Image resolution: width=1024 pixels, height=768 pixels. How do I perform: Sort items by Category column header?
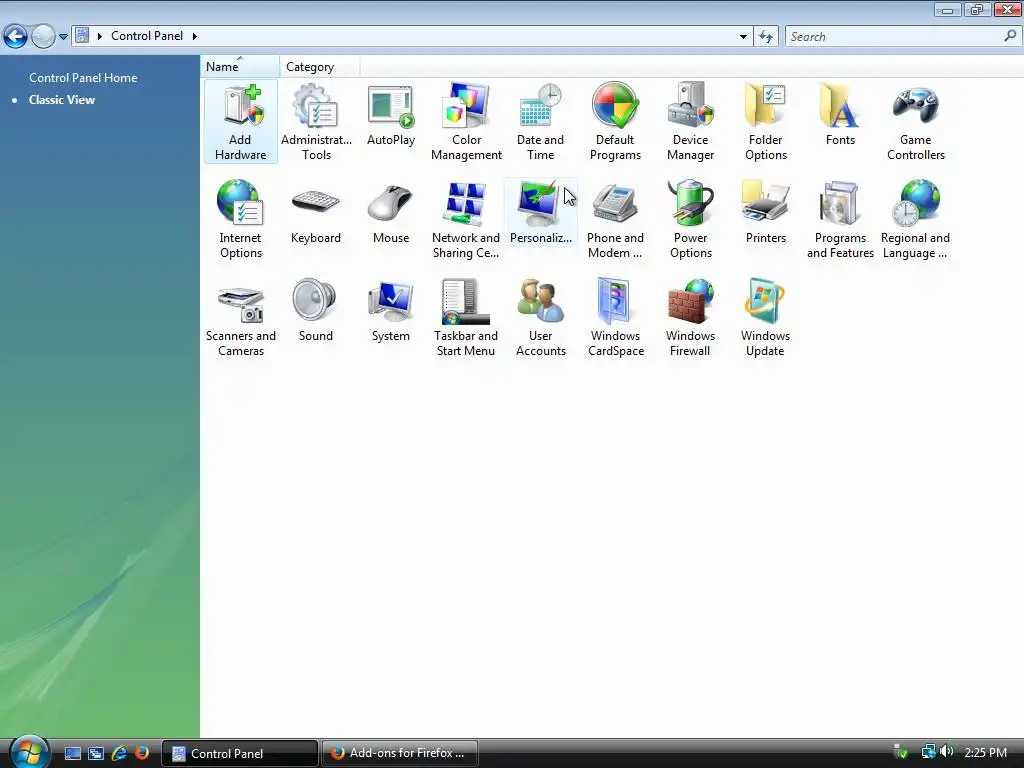(319, 67)
